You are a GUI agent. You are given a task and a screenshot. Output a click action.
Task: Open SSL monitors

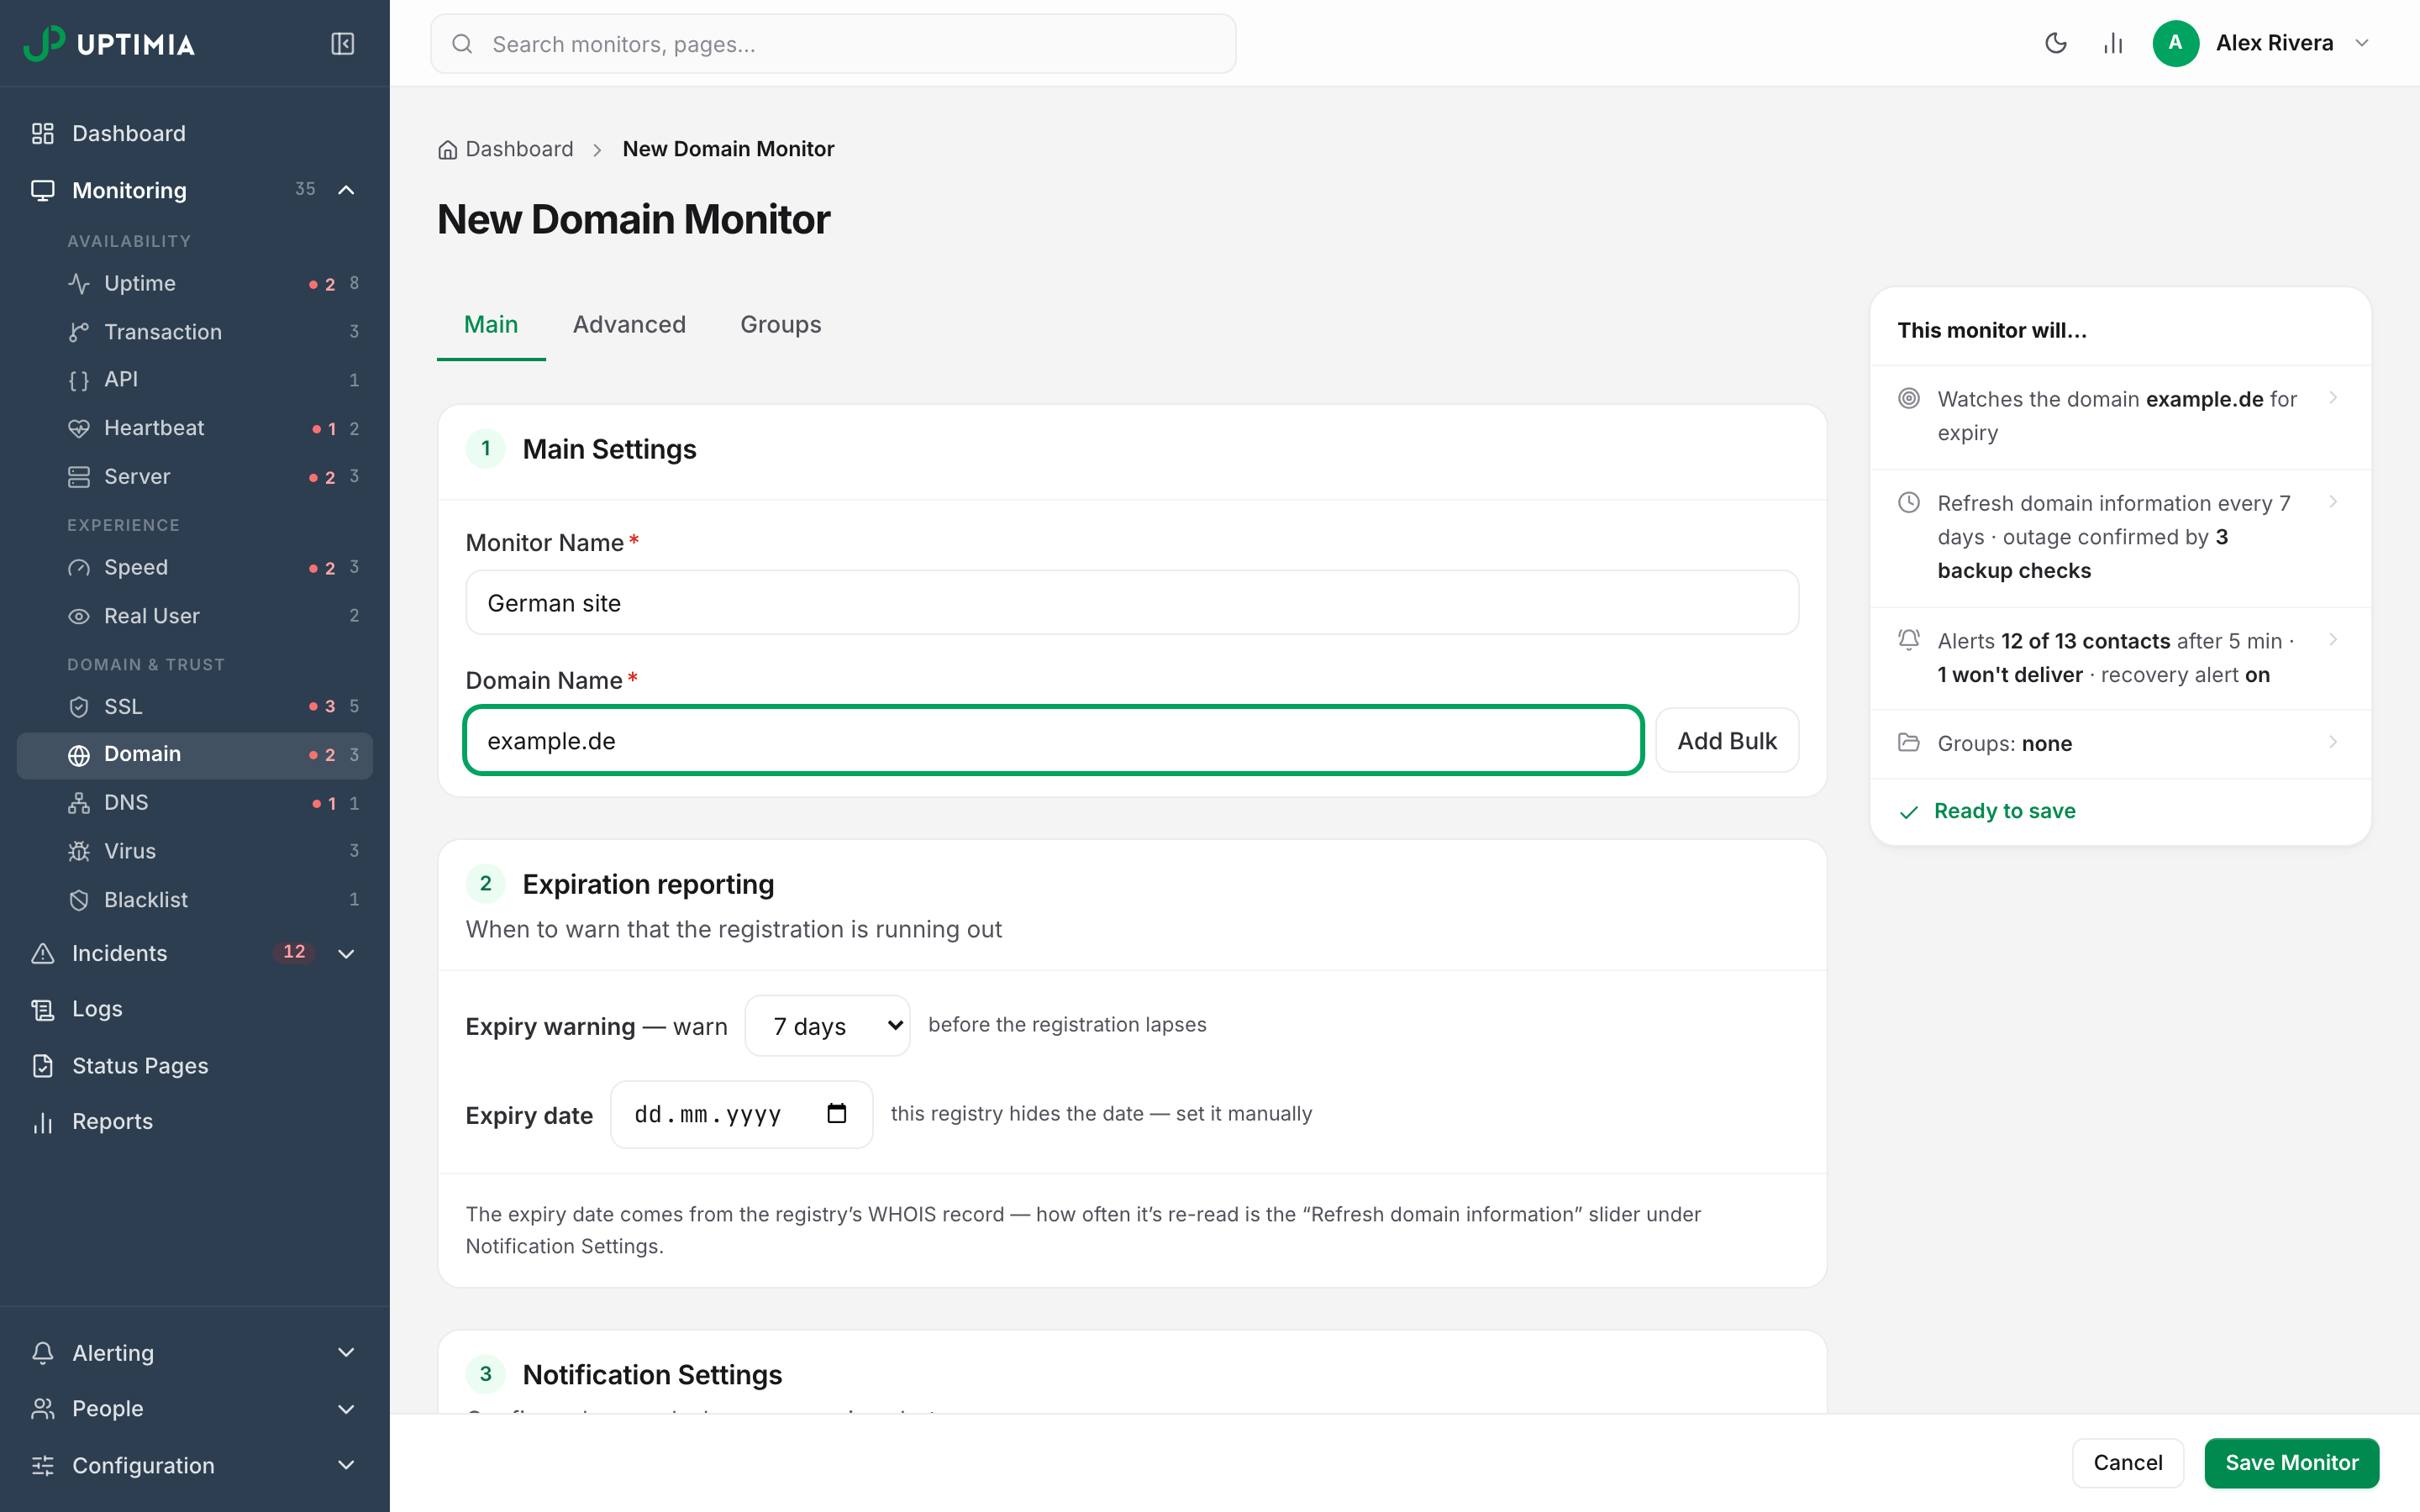coord(195,706)
